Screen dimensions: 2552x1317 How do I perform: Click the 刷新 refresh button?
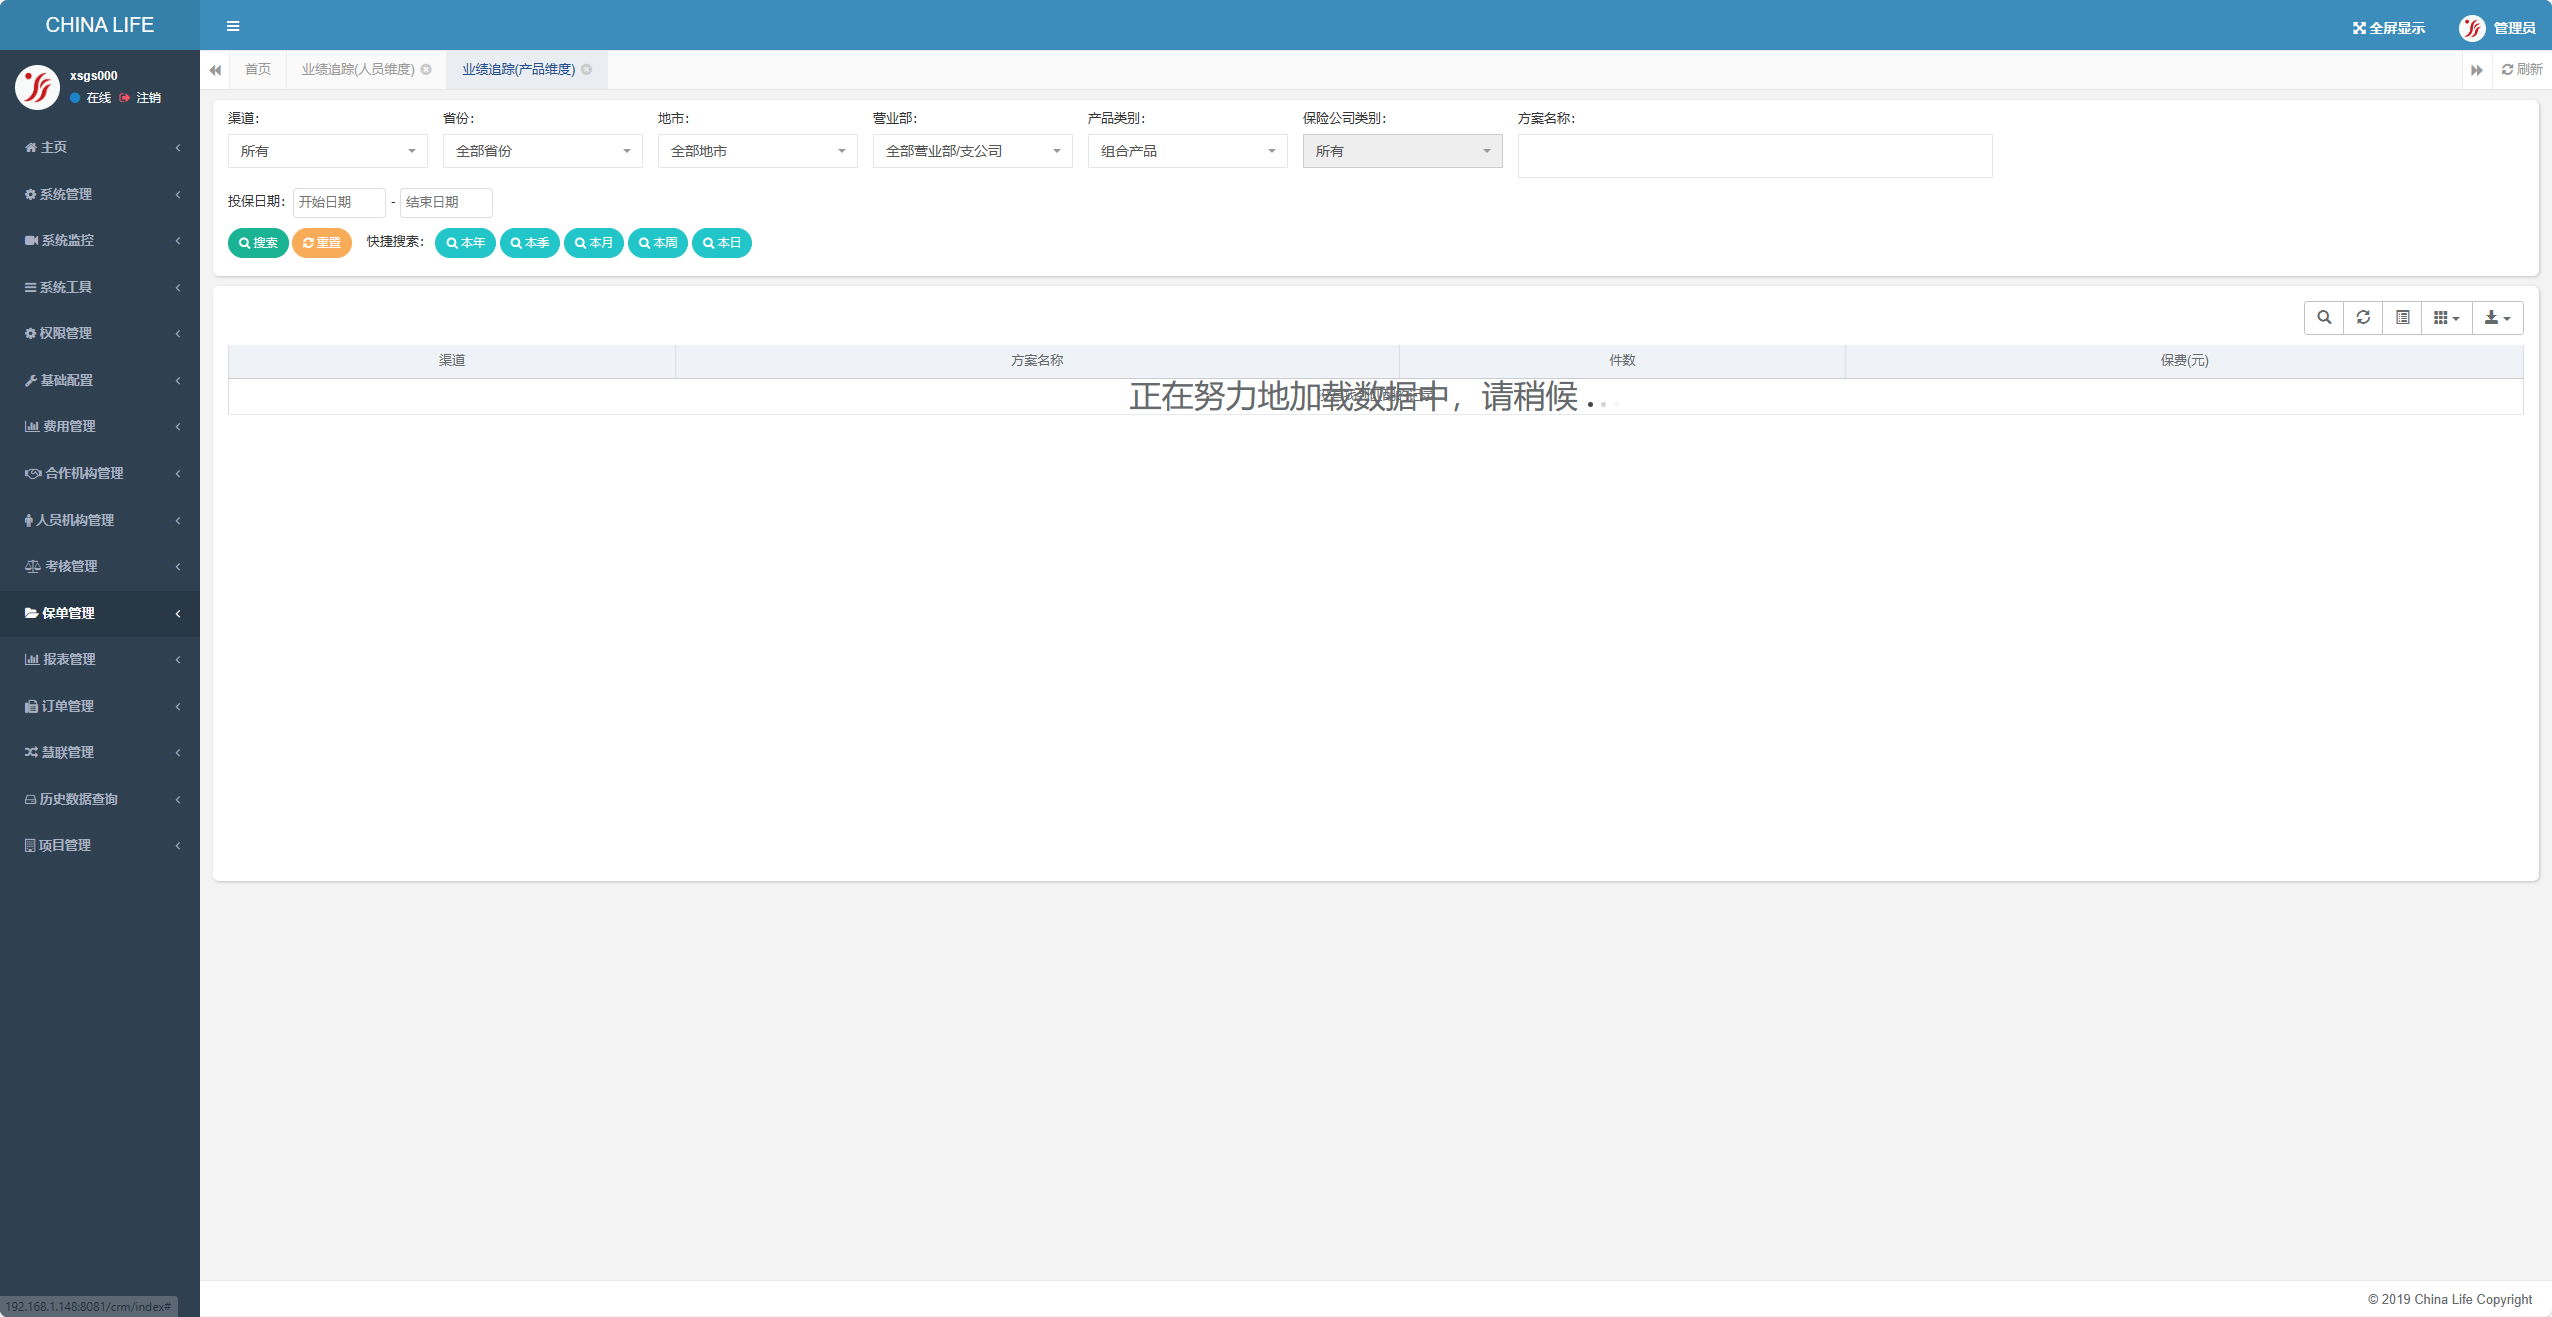[2522, 69]
